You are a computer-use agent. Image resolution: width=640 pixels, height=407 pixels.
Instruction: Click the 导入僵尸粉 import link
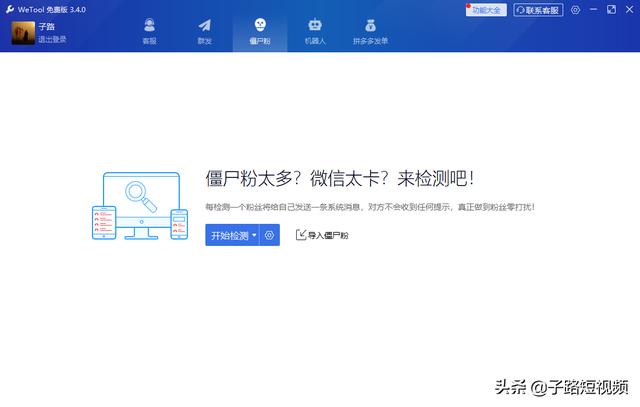coord(322,235)
